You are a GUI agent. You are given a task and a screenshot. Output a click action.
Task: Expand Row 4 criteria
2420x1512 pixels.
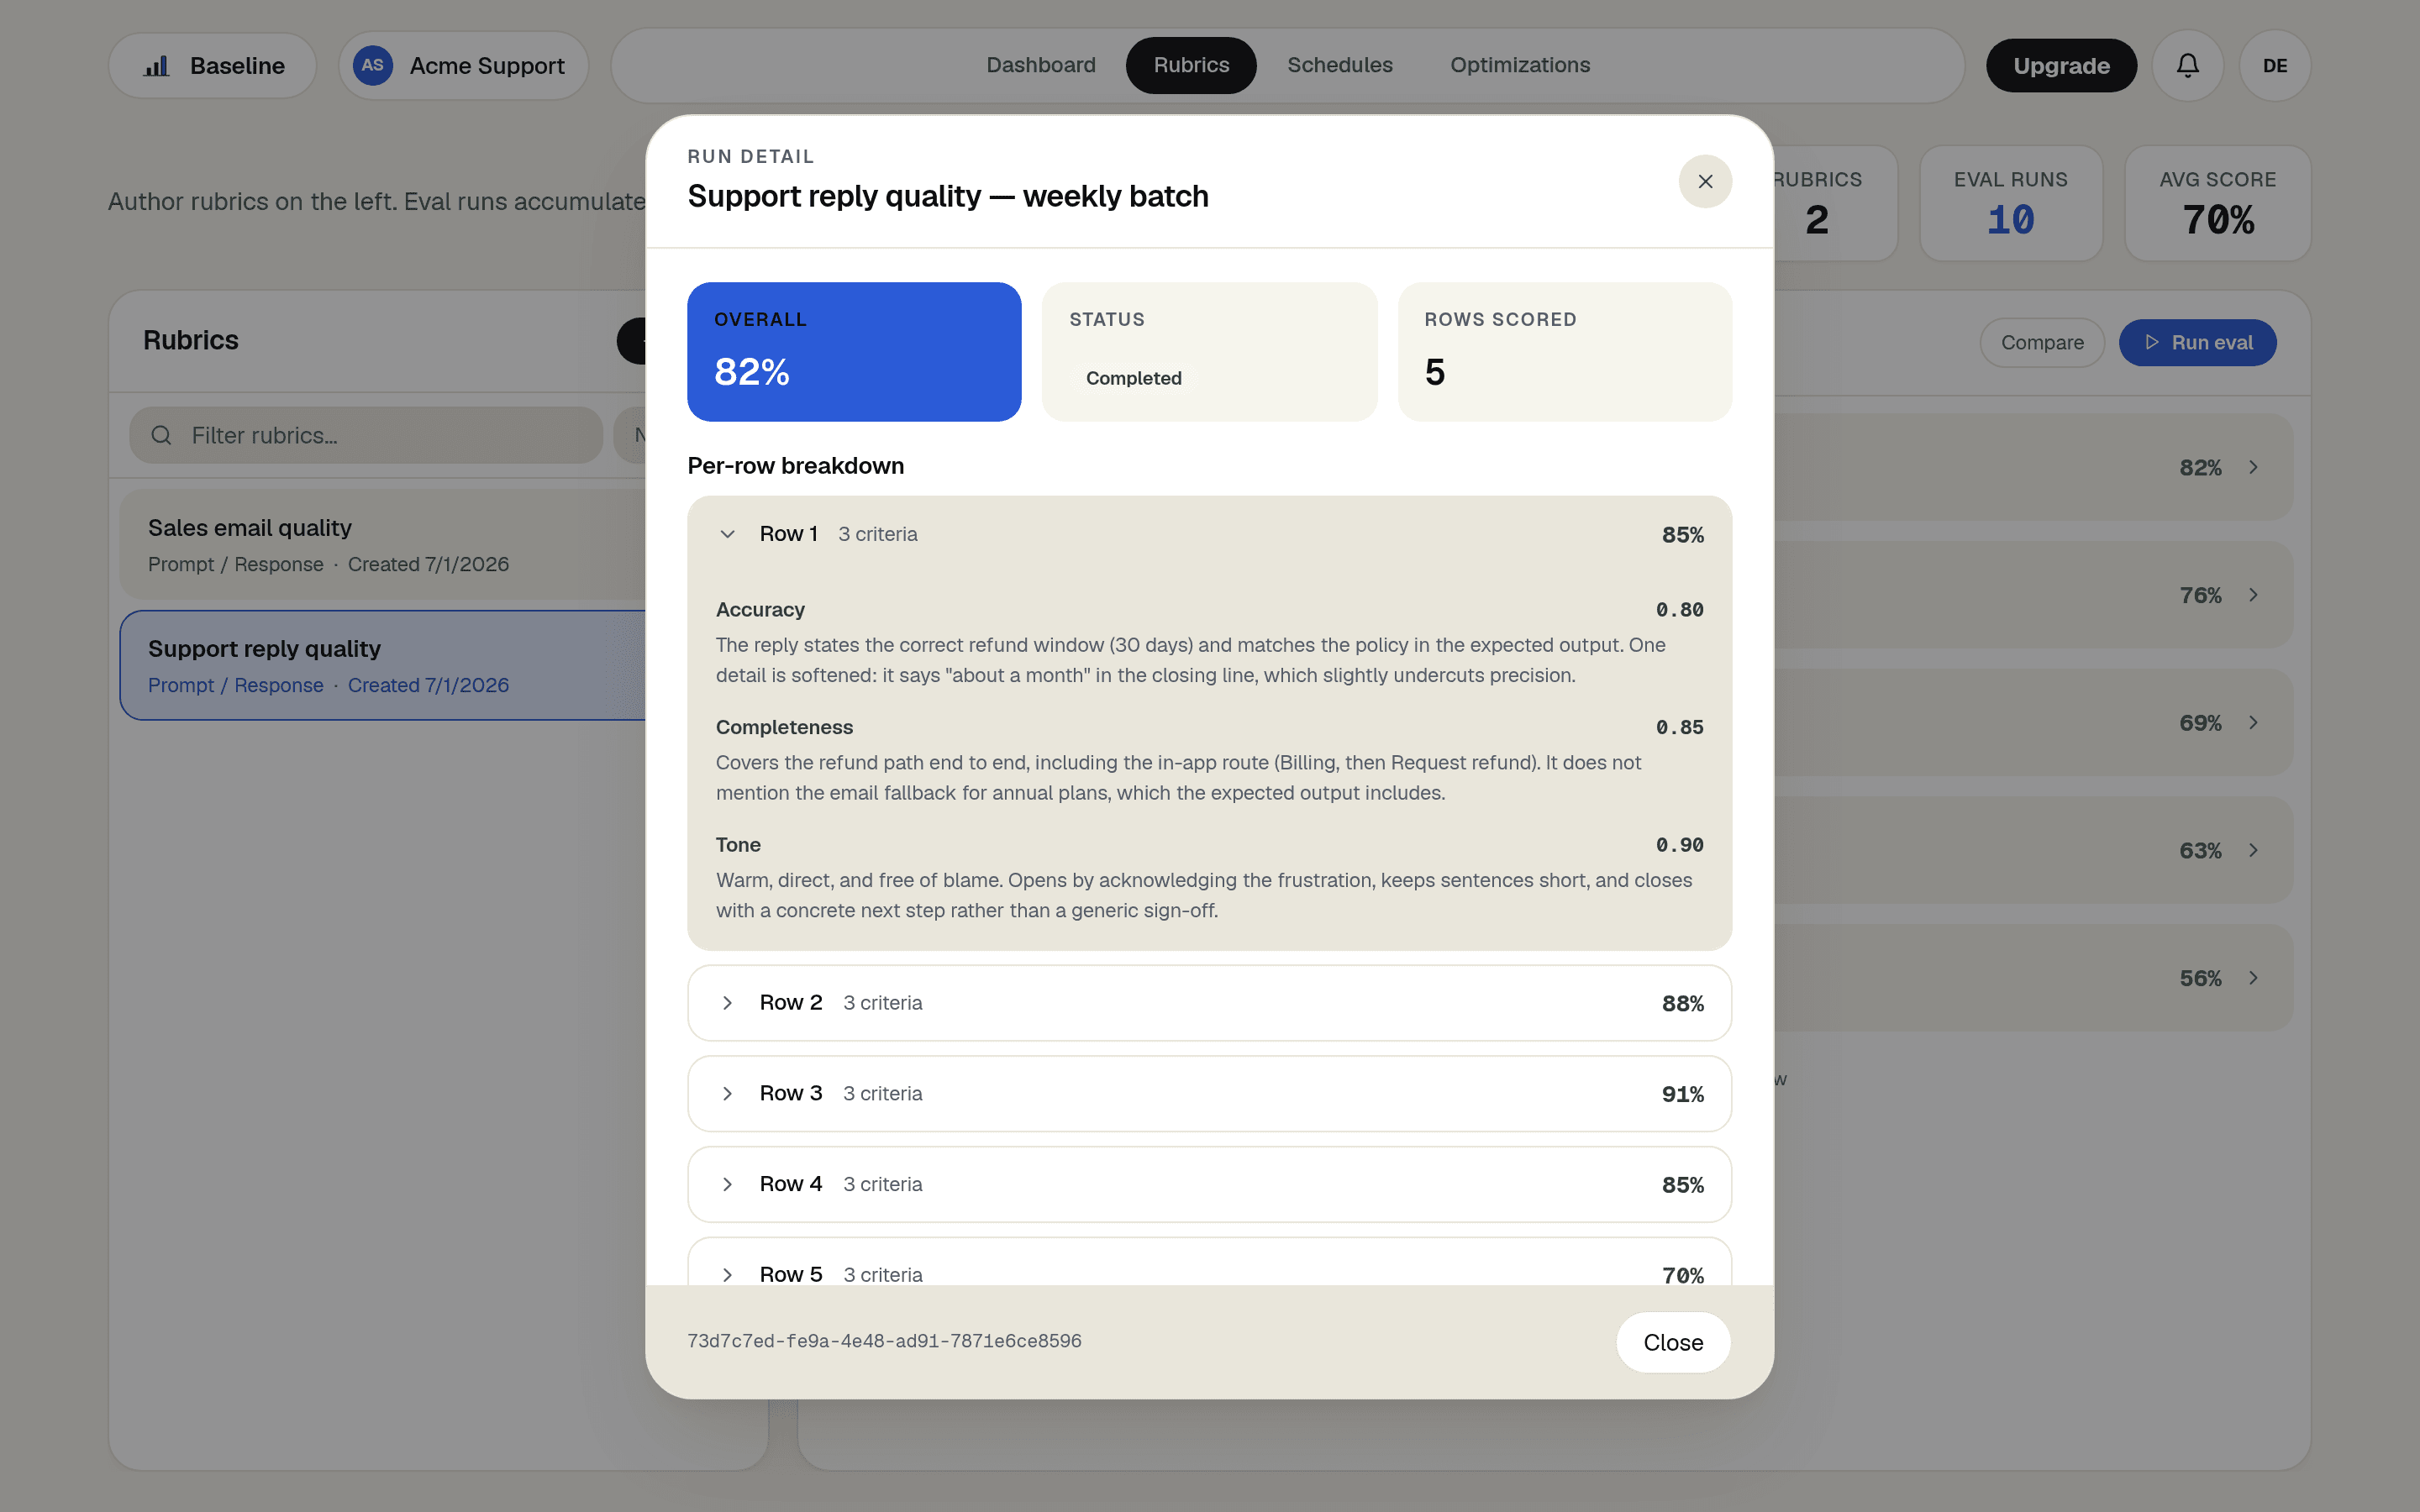click(728, 1184)
